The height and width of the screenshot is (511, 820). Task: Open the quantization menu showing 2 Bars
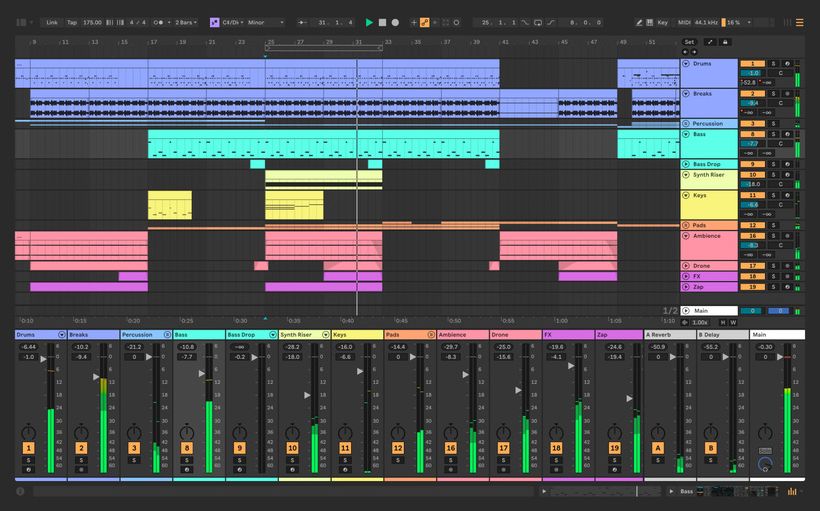click(186, 22)
